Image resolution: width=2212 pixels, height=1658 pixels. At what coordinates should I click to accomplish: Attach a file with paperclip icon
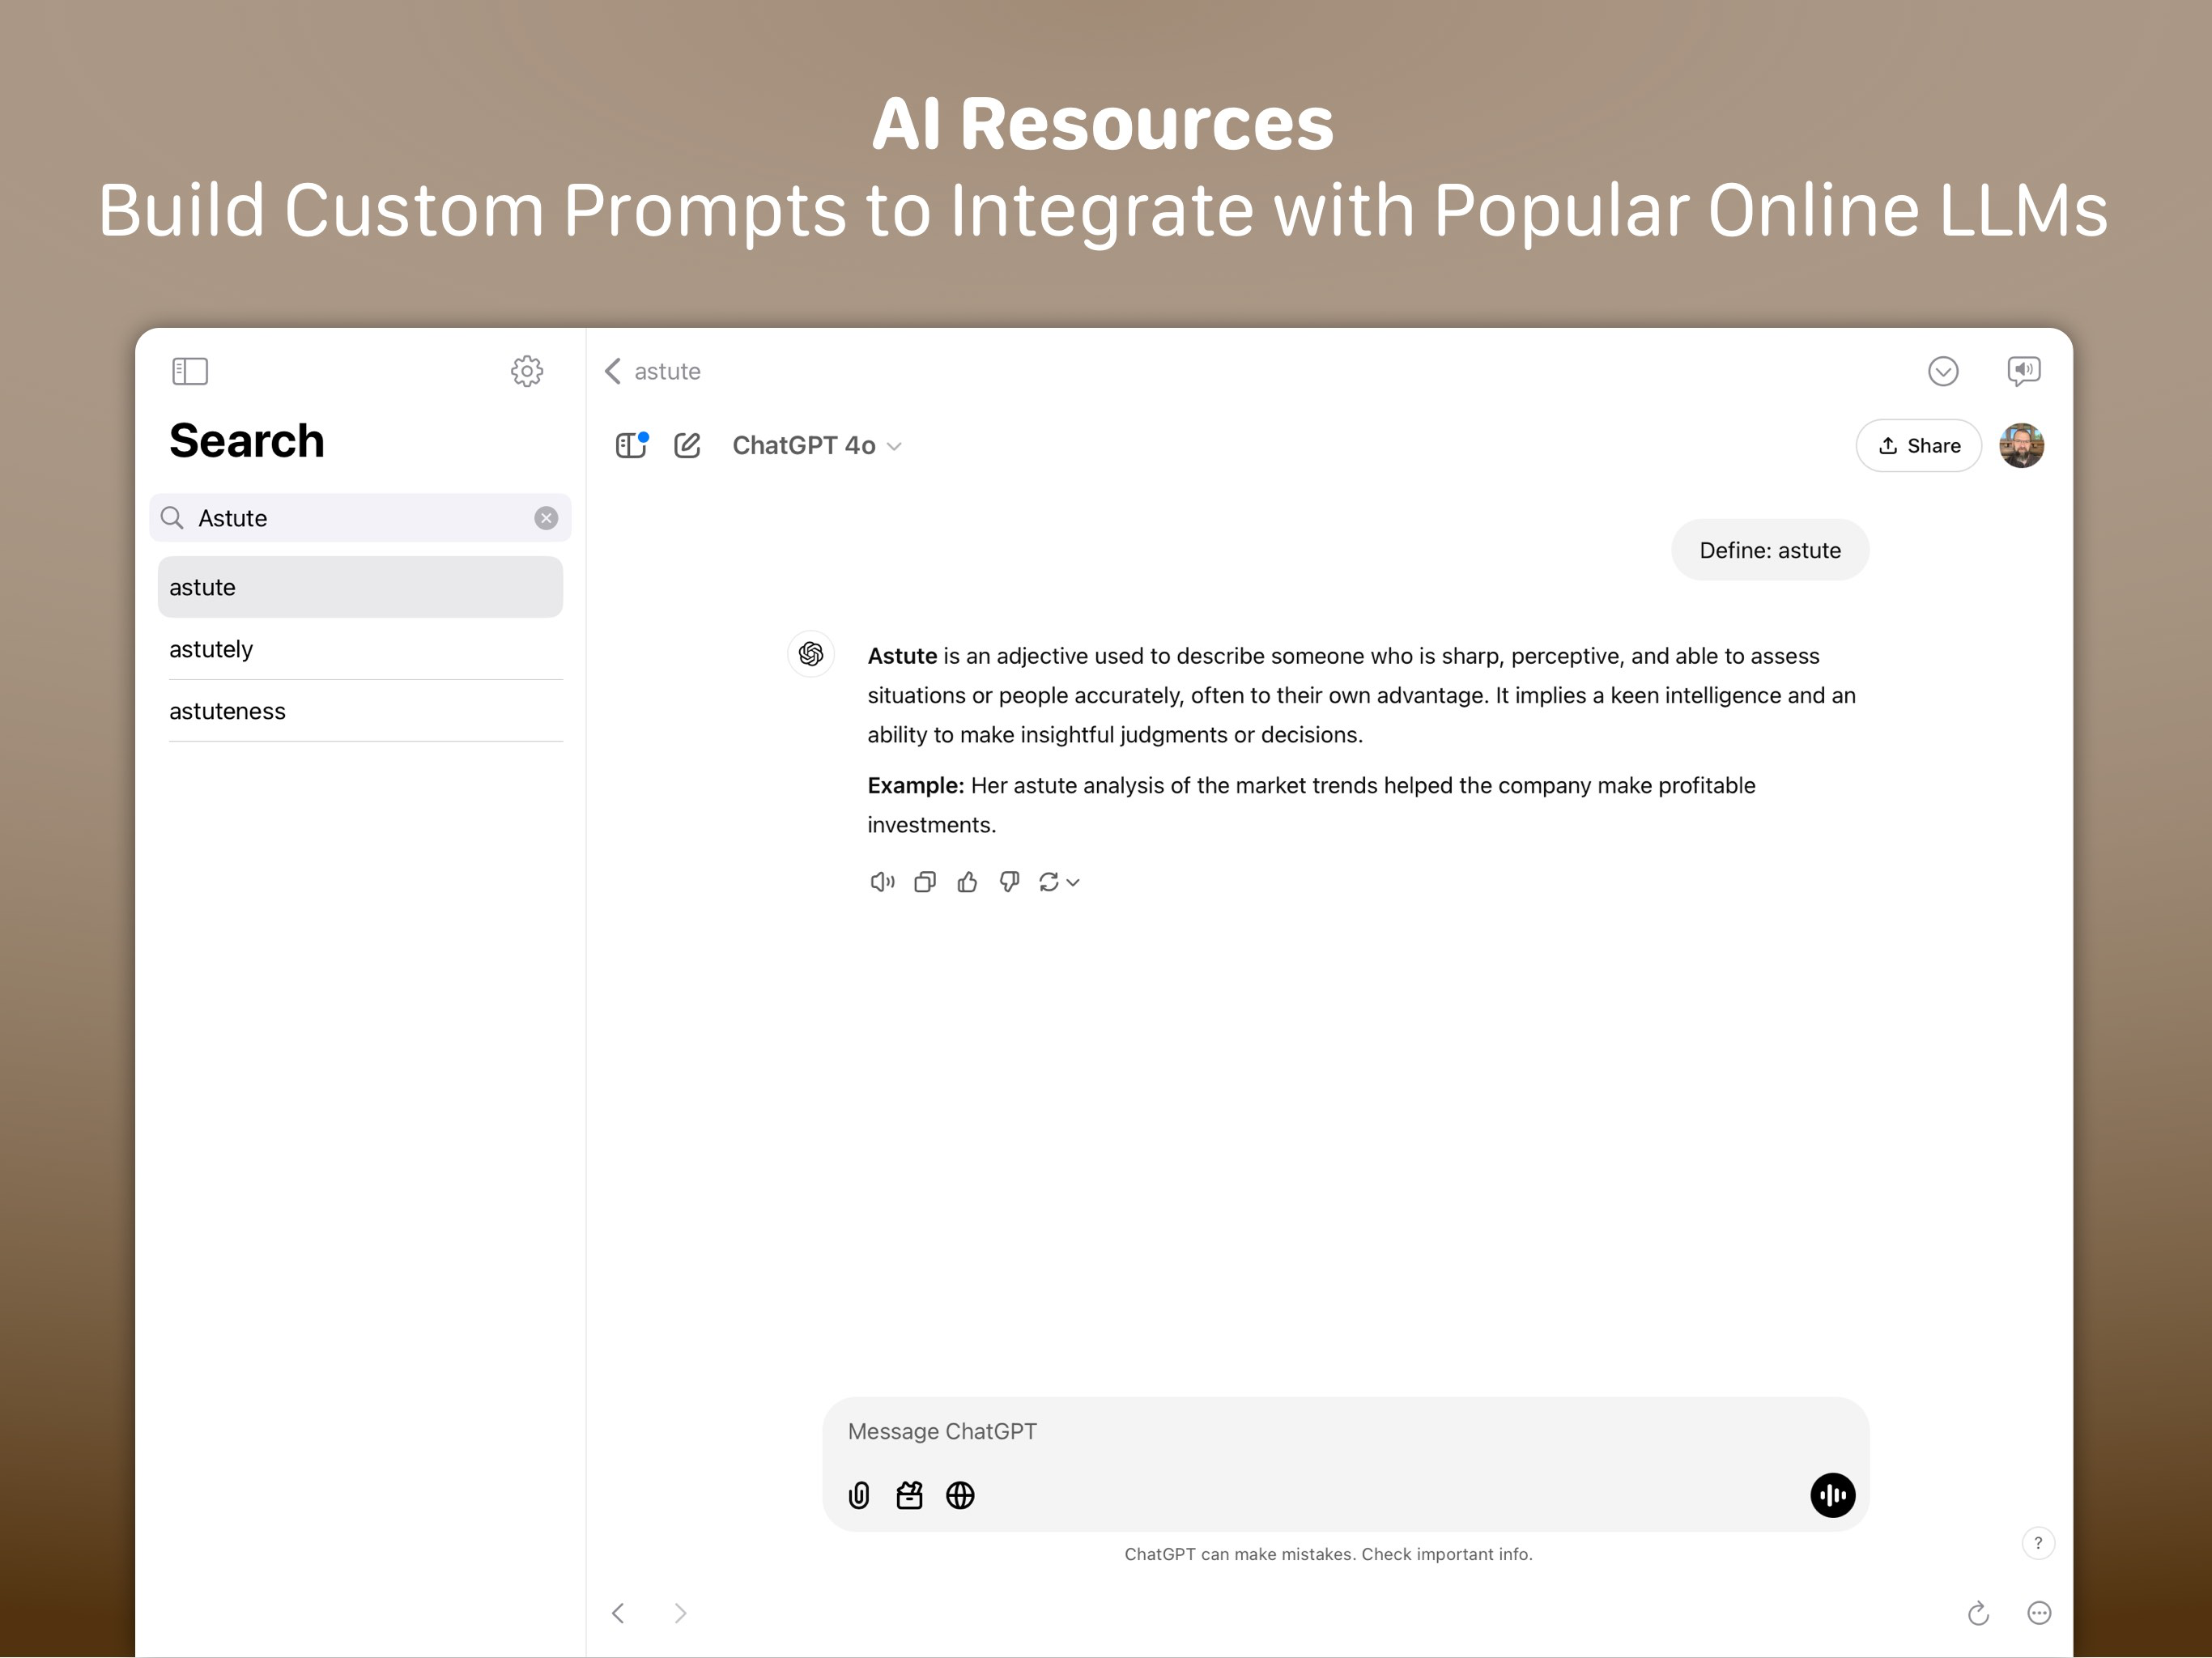click(859, 1495)
